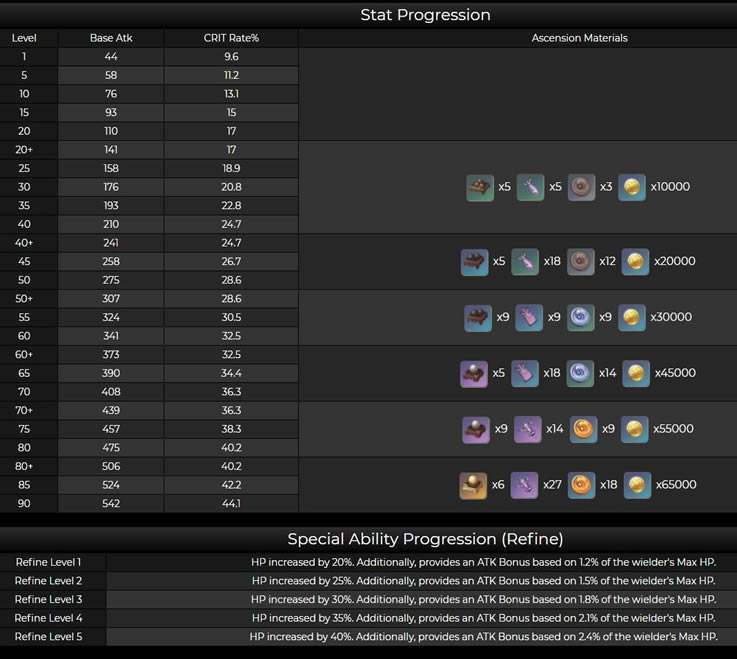The height and width of the screenshot is (659, 737).
Task: Select the gray disc material icon marked x12
Action: pos(581,262)
